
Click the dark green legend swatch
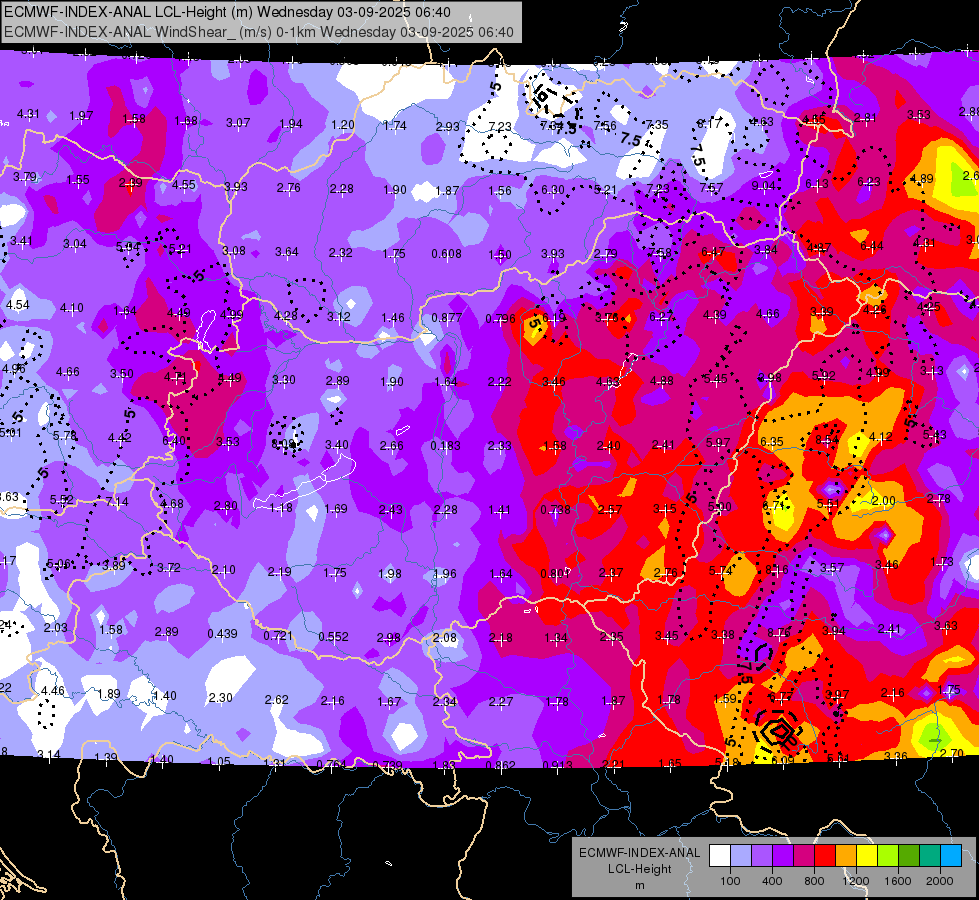pyautogui.click(x=909, y=856)
